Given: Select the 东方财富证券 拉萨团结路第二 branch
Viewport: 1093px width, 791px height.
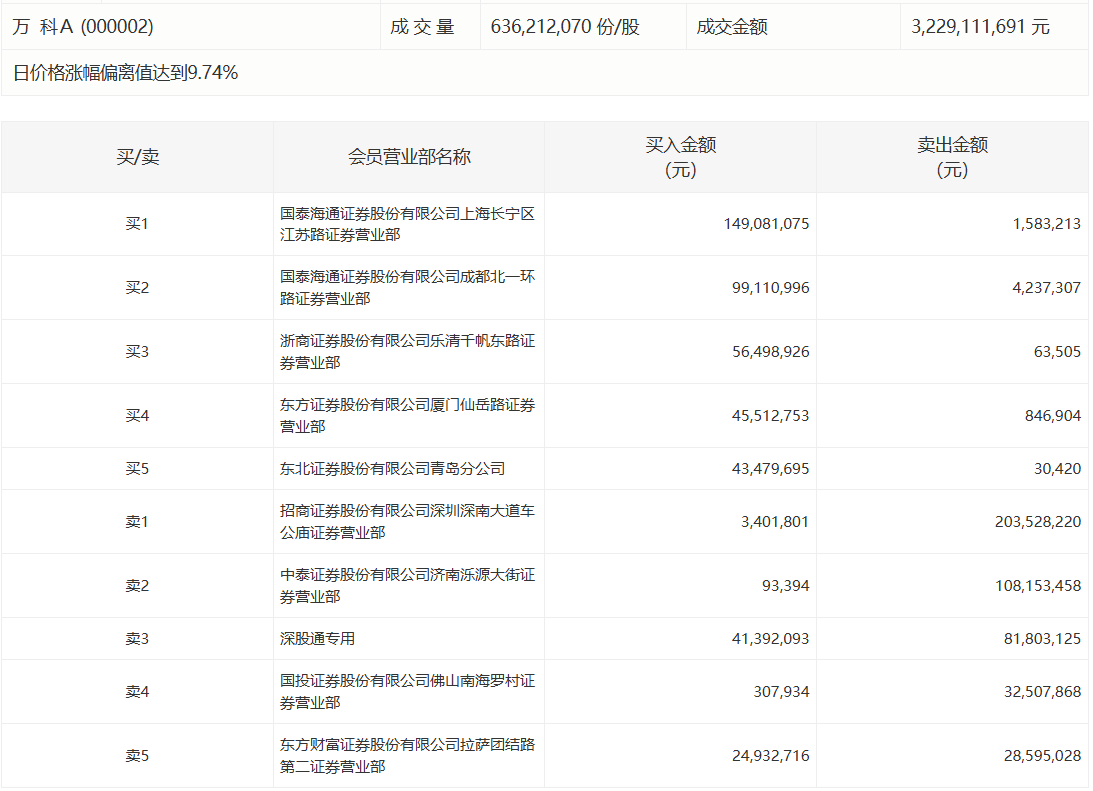Looking at the screenshot, I should (408, 756).
